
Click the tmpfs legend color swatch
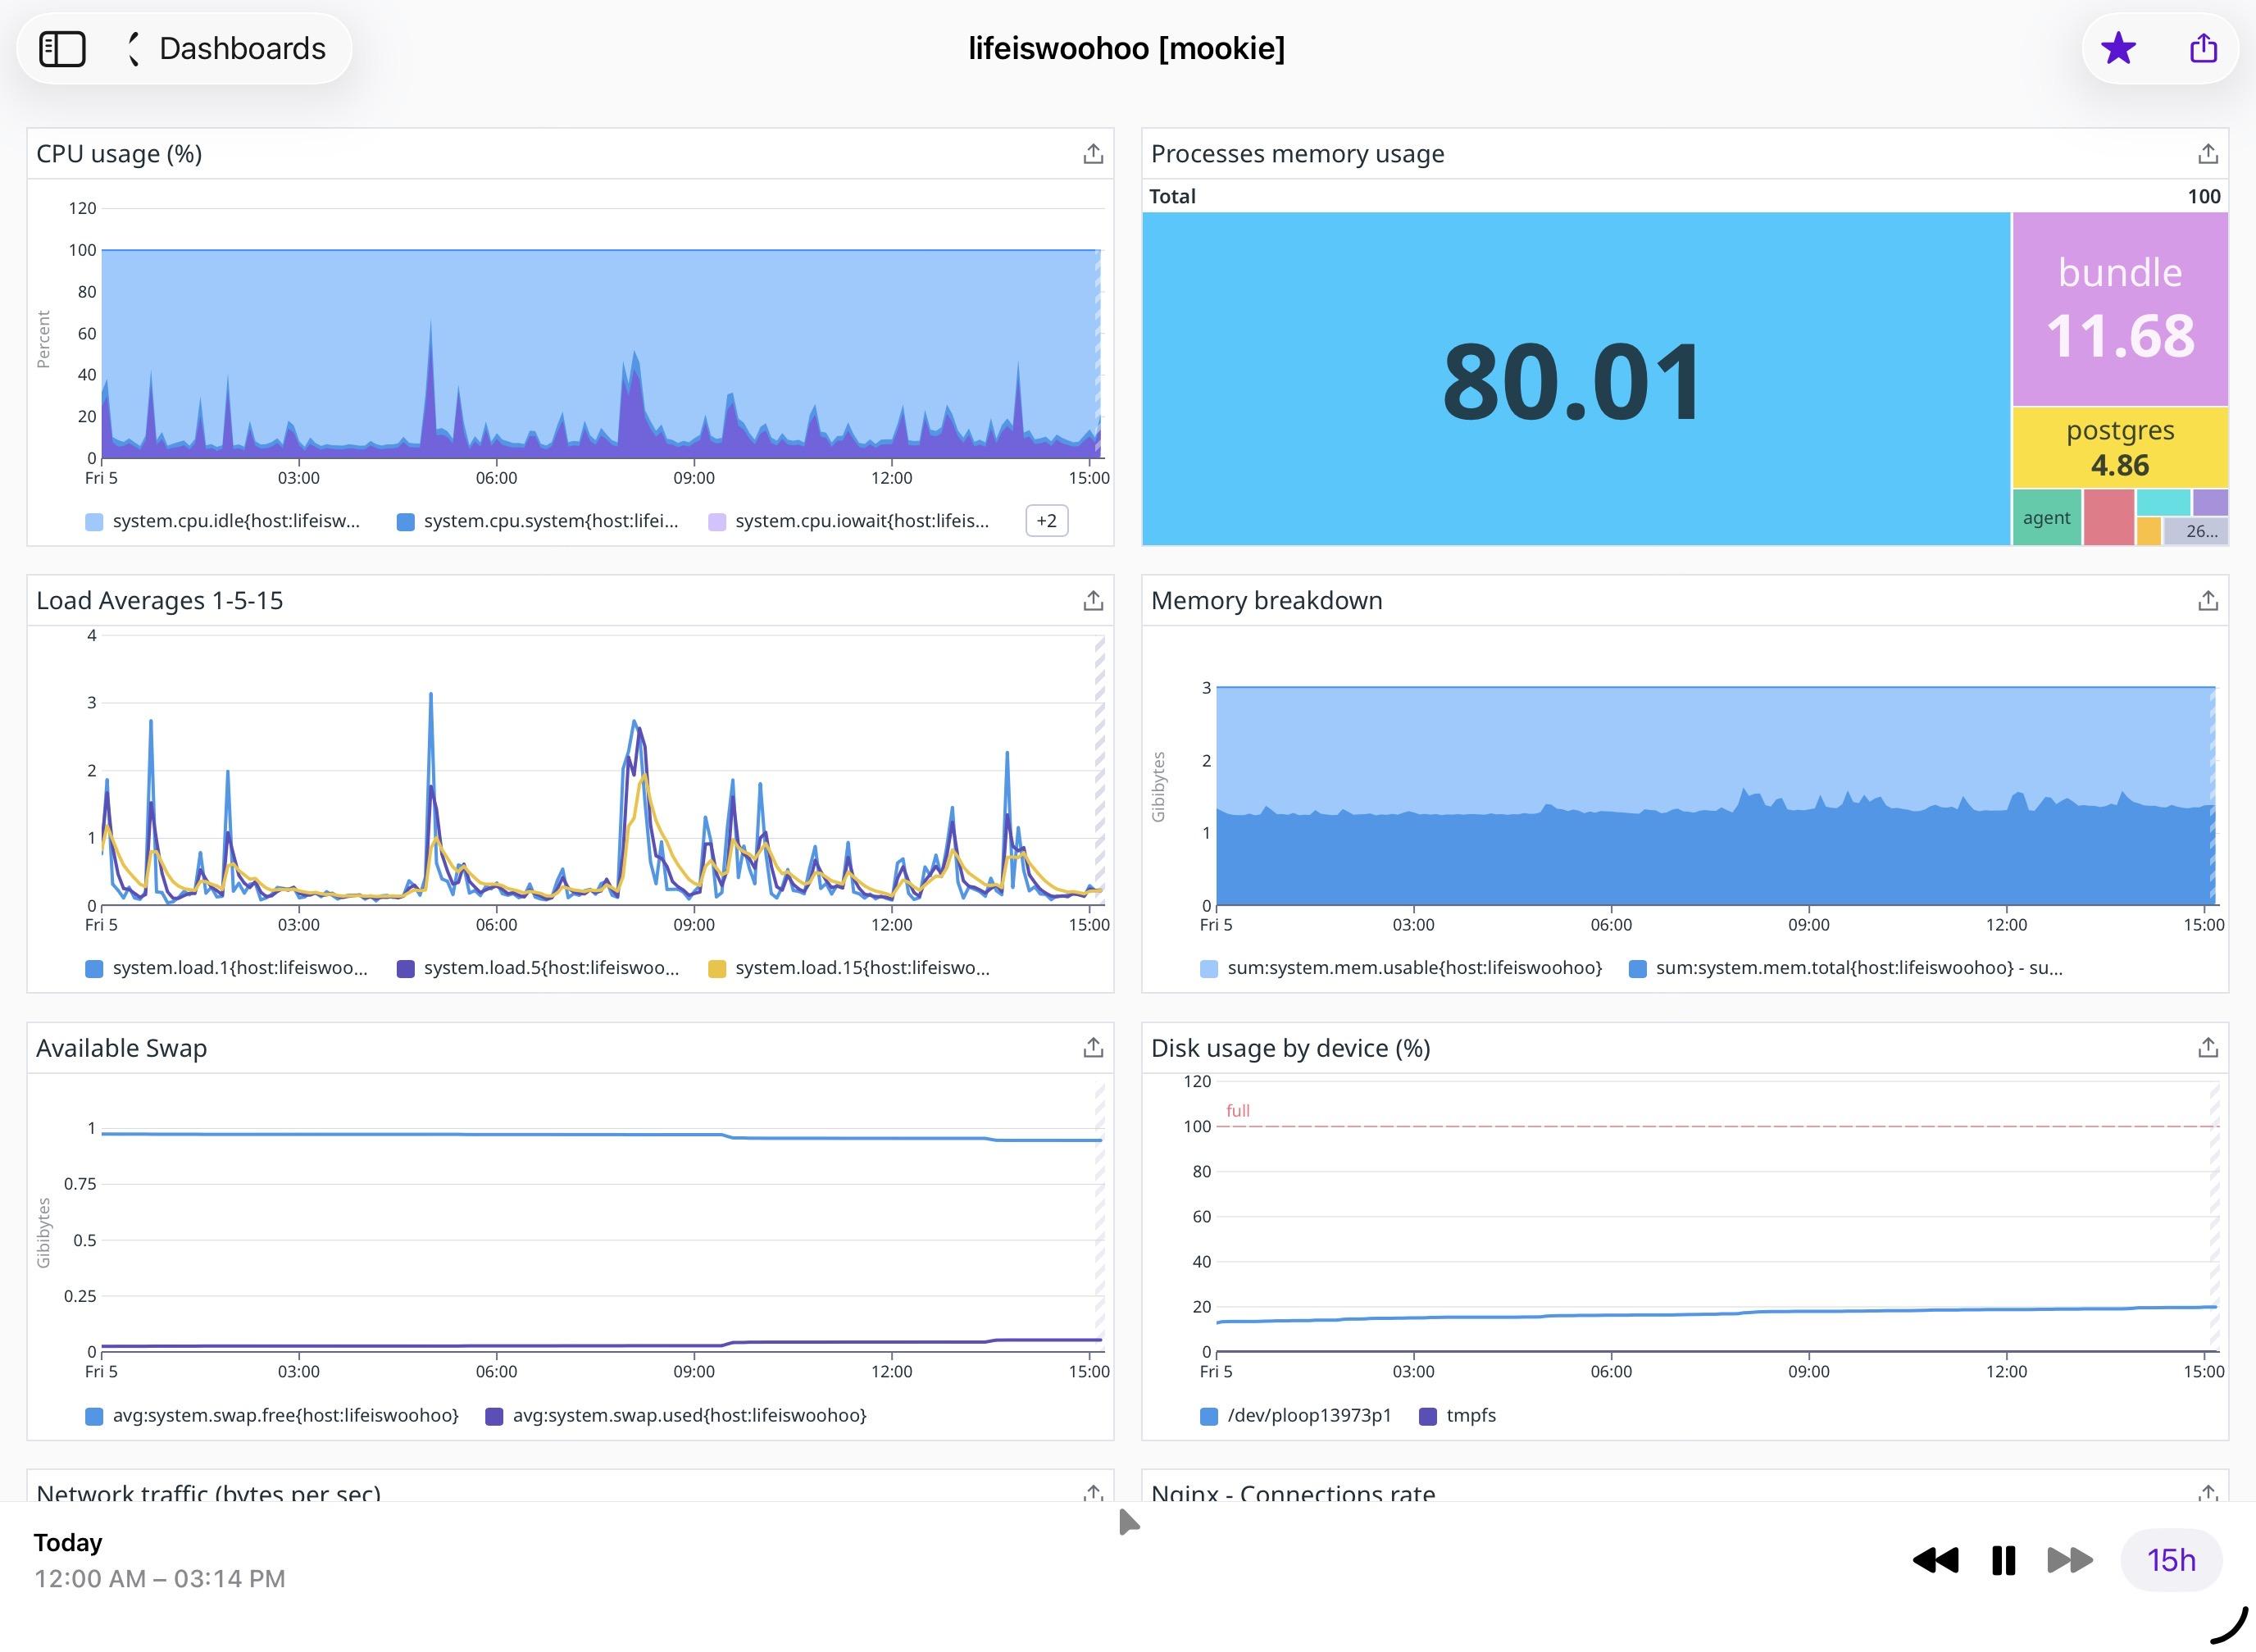pyautogui.click(x=1428, y=1416)
